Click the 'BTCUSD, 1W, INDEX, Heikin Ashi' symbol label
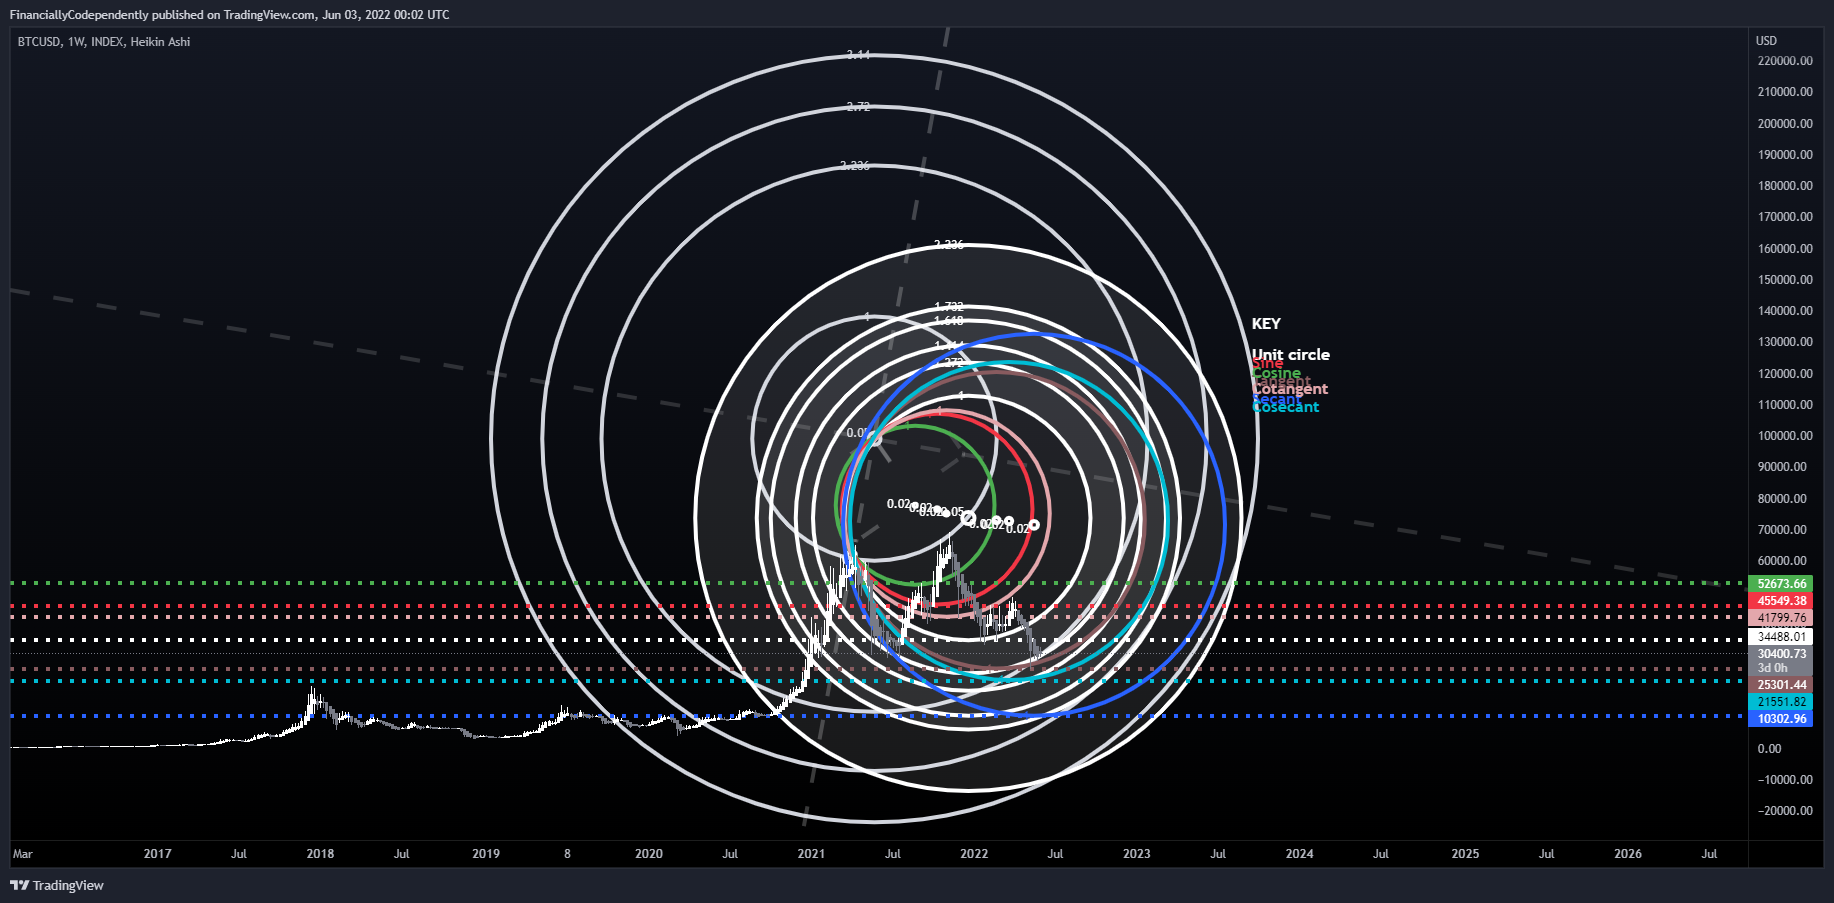 (104, 42)
